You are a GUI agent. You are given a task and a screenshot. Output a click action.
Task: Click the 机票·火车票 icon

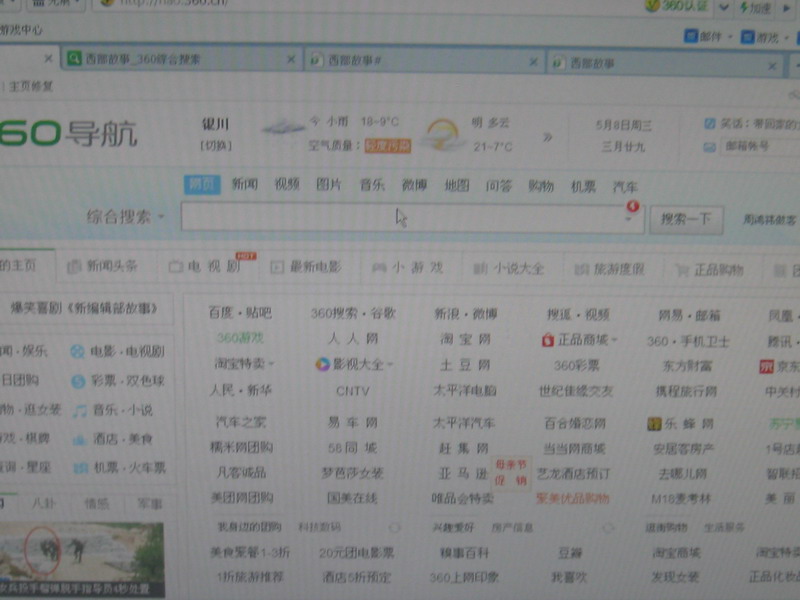coord(81,468)
